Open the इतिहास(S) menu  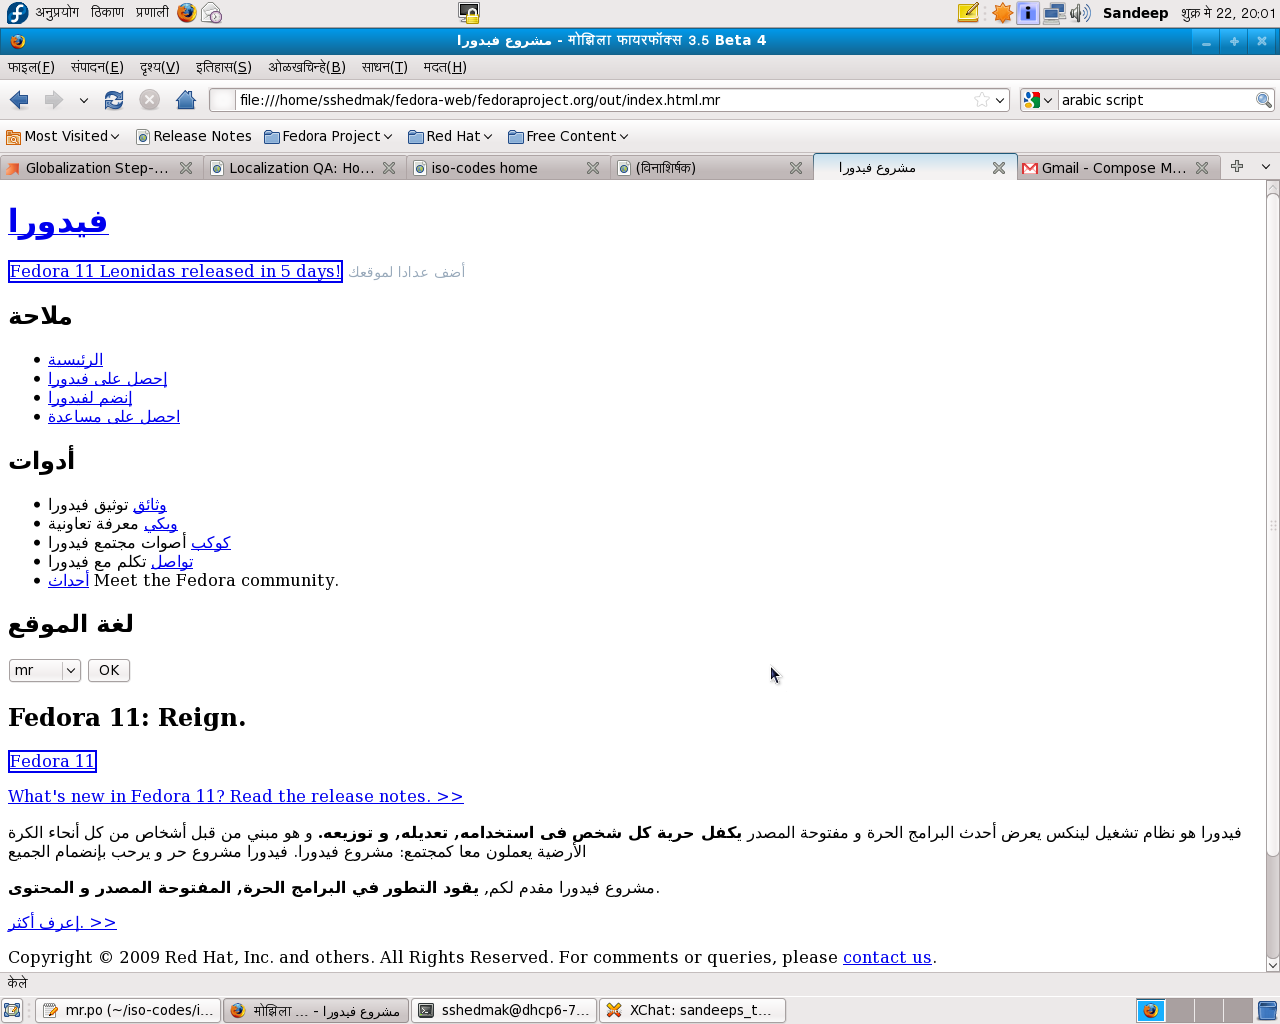[x=223, y=67]
